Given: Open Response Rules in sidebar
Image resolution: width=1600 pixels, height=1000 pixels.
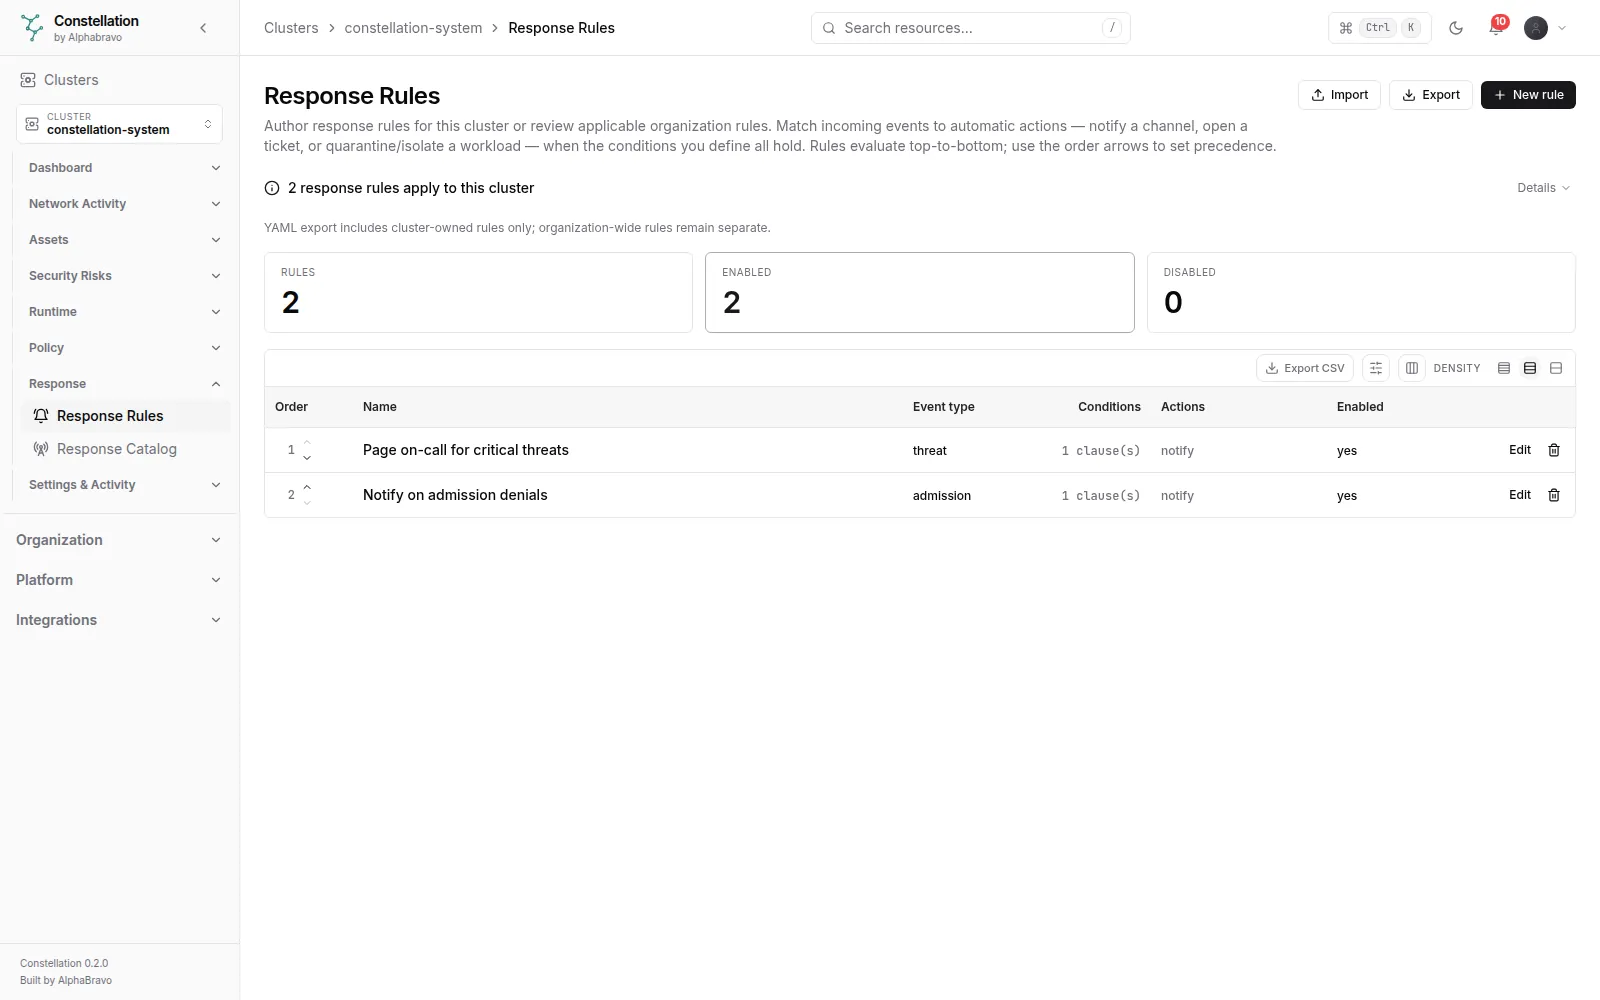Looking at the screenshot, I should [x=125, y=416].
